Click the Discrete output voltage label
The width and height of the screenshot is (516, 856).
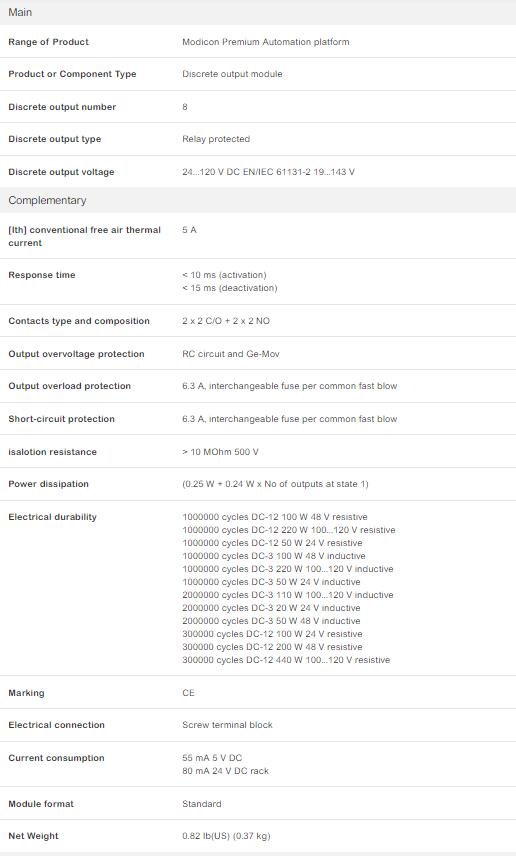click(x=61, y=172)
